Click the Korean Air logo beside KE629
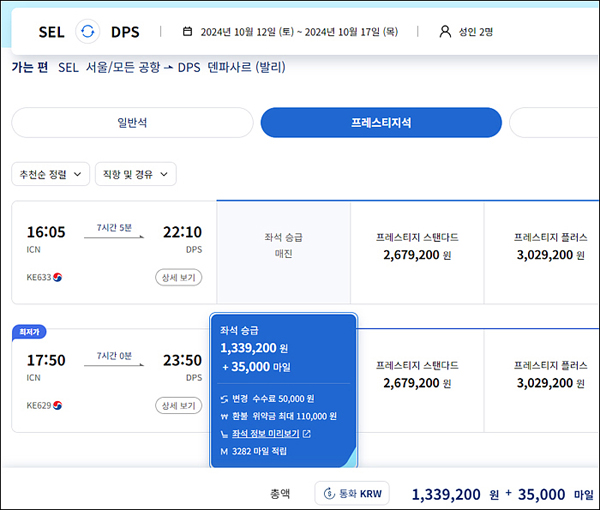 pyautogui.click(x=57, y=405)
